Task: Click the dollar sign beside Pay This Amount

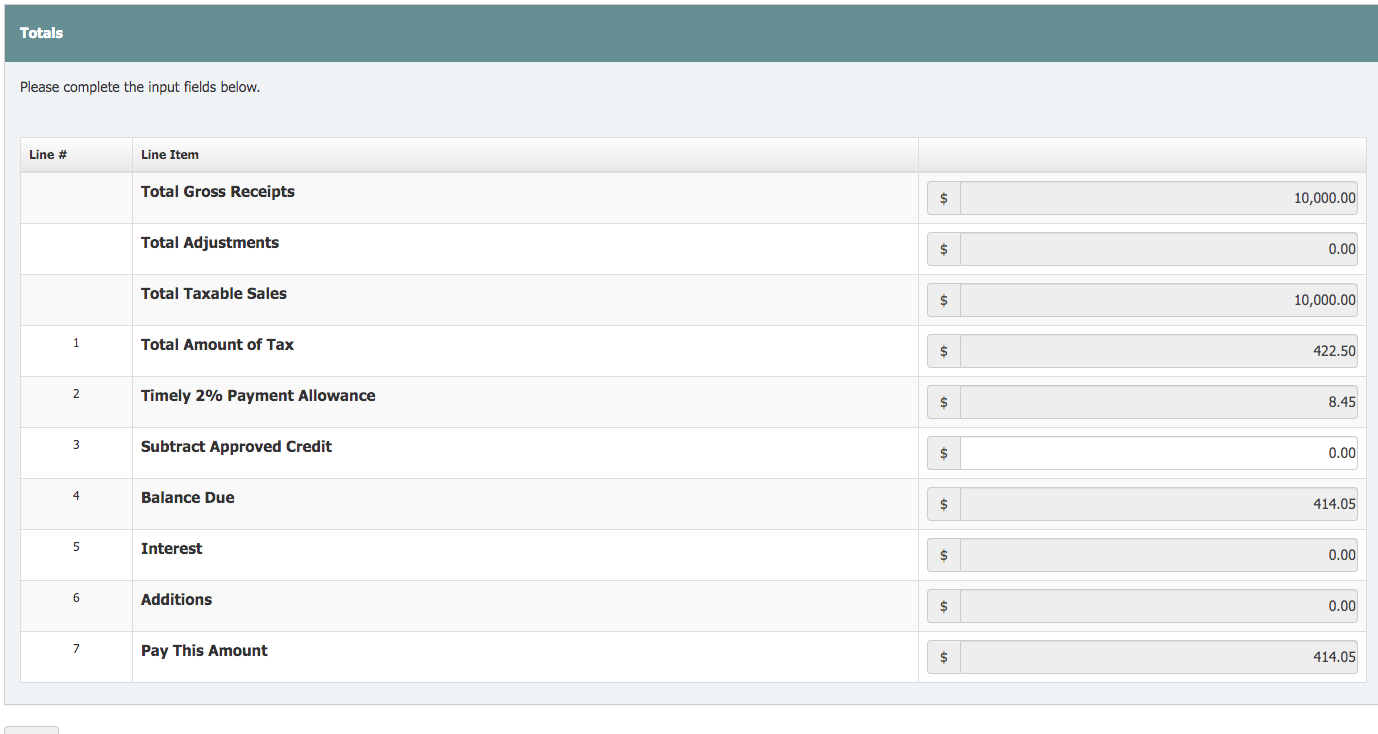Action: 944,657
